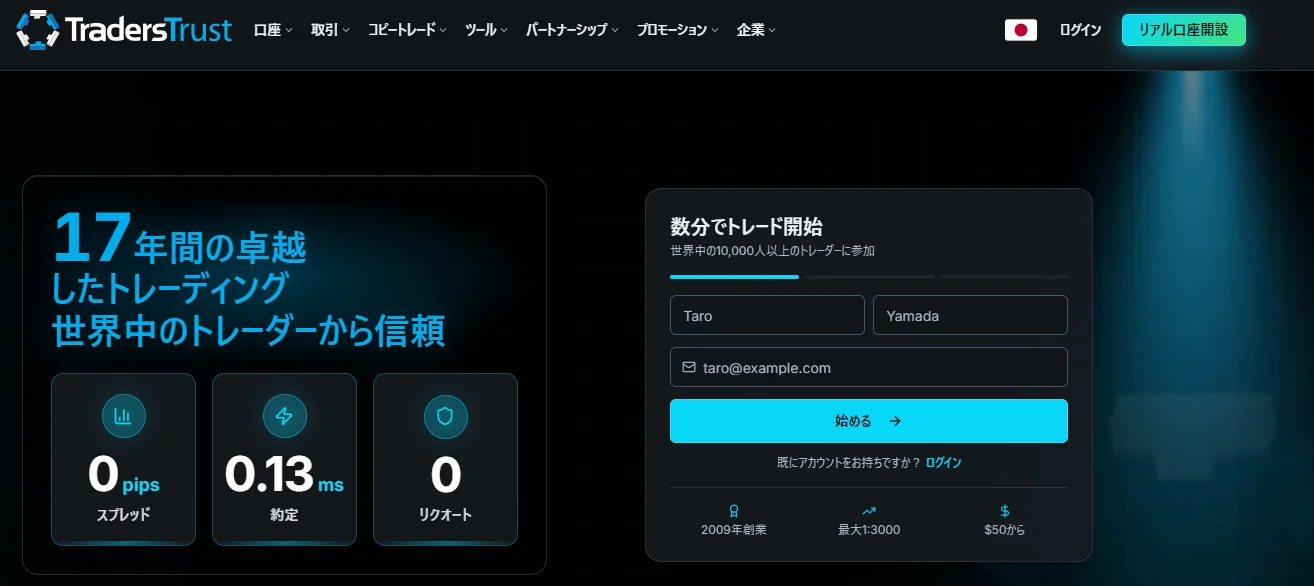Expand the パートナーシップ menu
The width and height of the screenshot is (1314, 586).
tap(572, 30)
